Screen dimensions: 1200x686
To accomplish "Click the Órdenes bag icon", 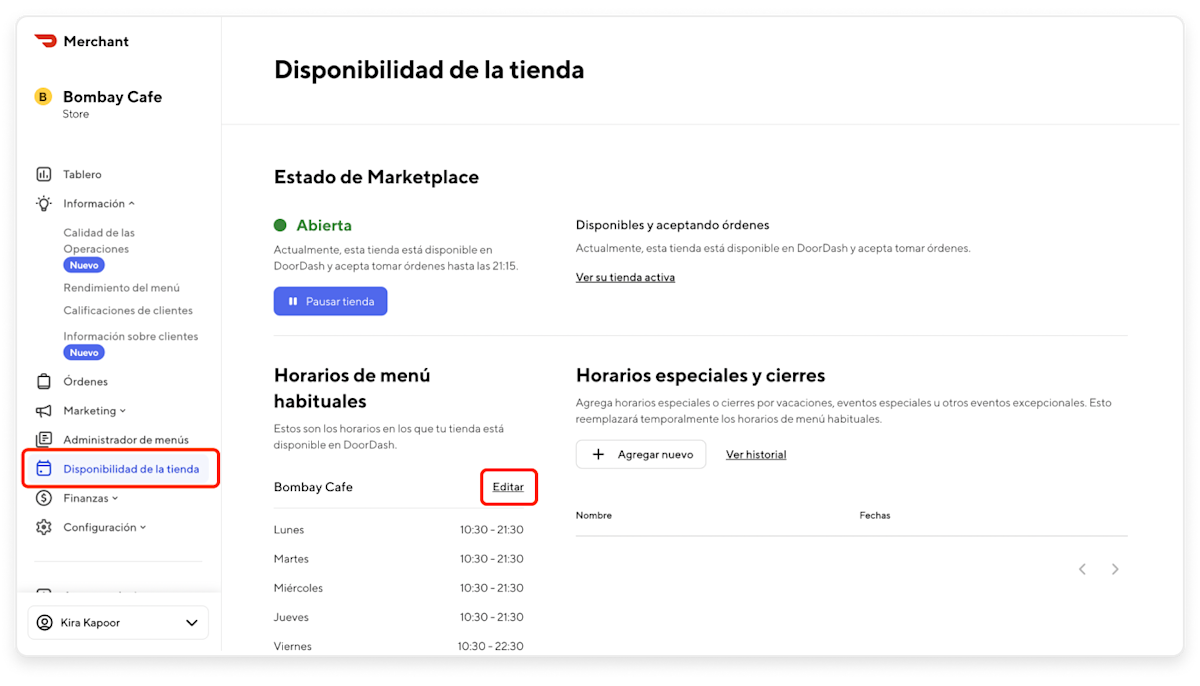I will coord(43,381).
